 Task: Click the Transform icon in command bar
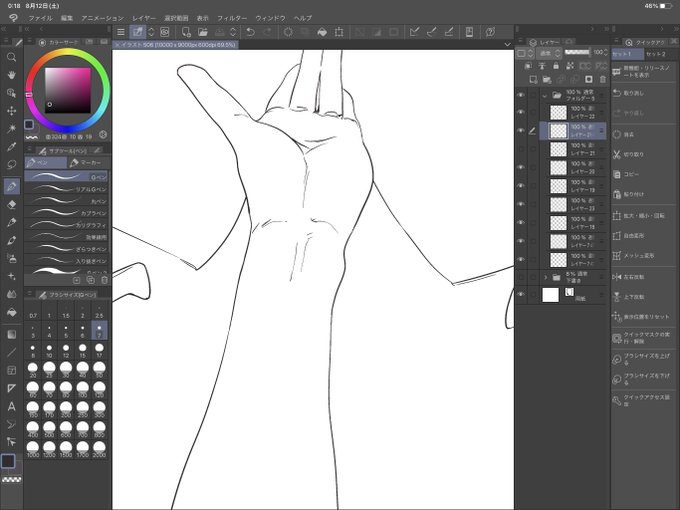(339, 32)
